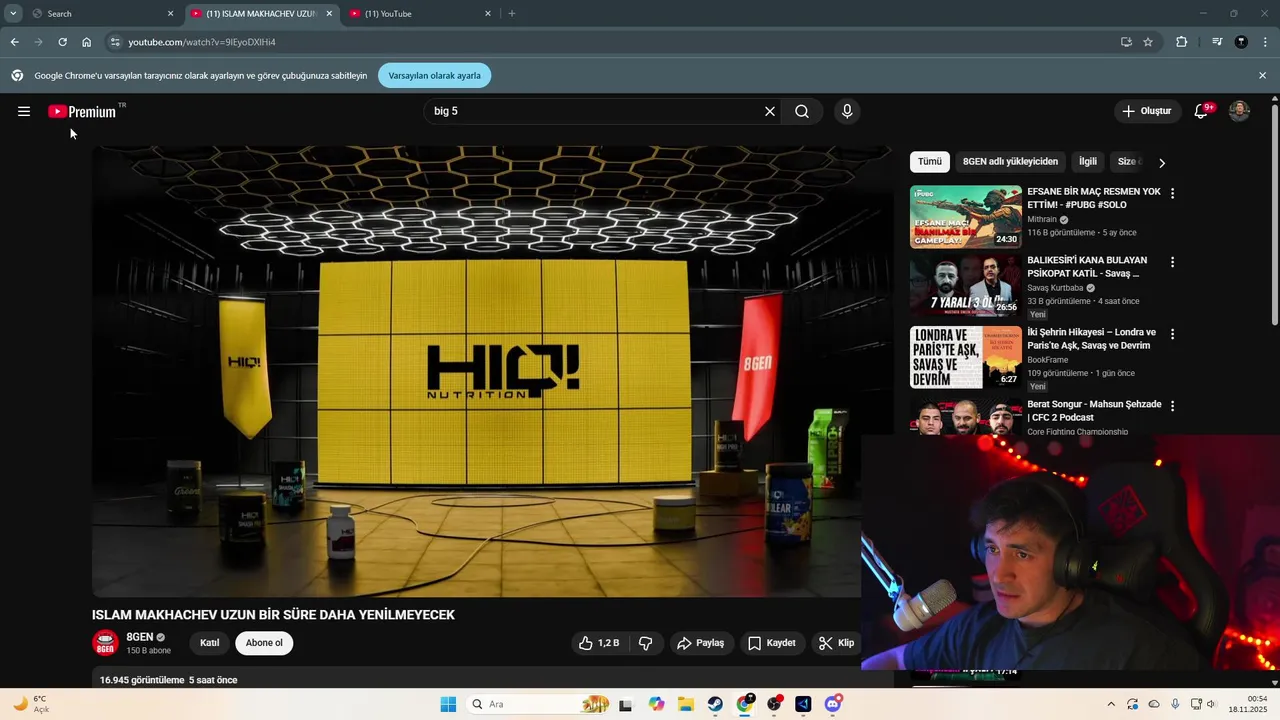Open Berat Songur Mahsun Şehzade title
This screenshot has width=1280, height=720.
[1094, 411]
